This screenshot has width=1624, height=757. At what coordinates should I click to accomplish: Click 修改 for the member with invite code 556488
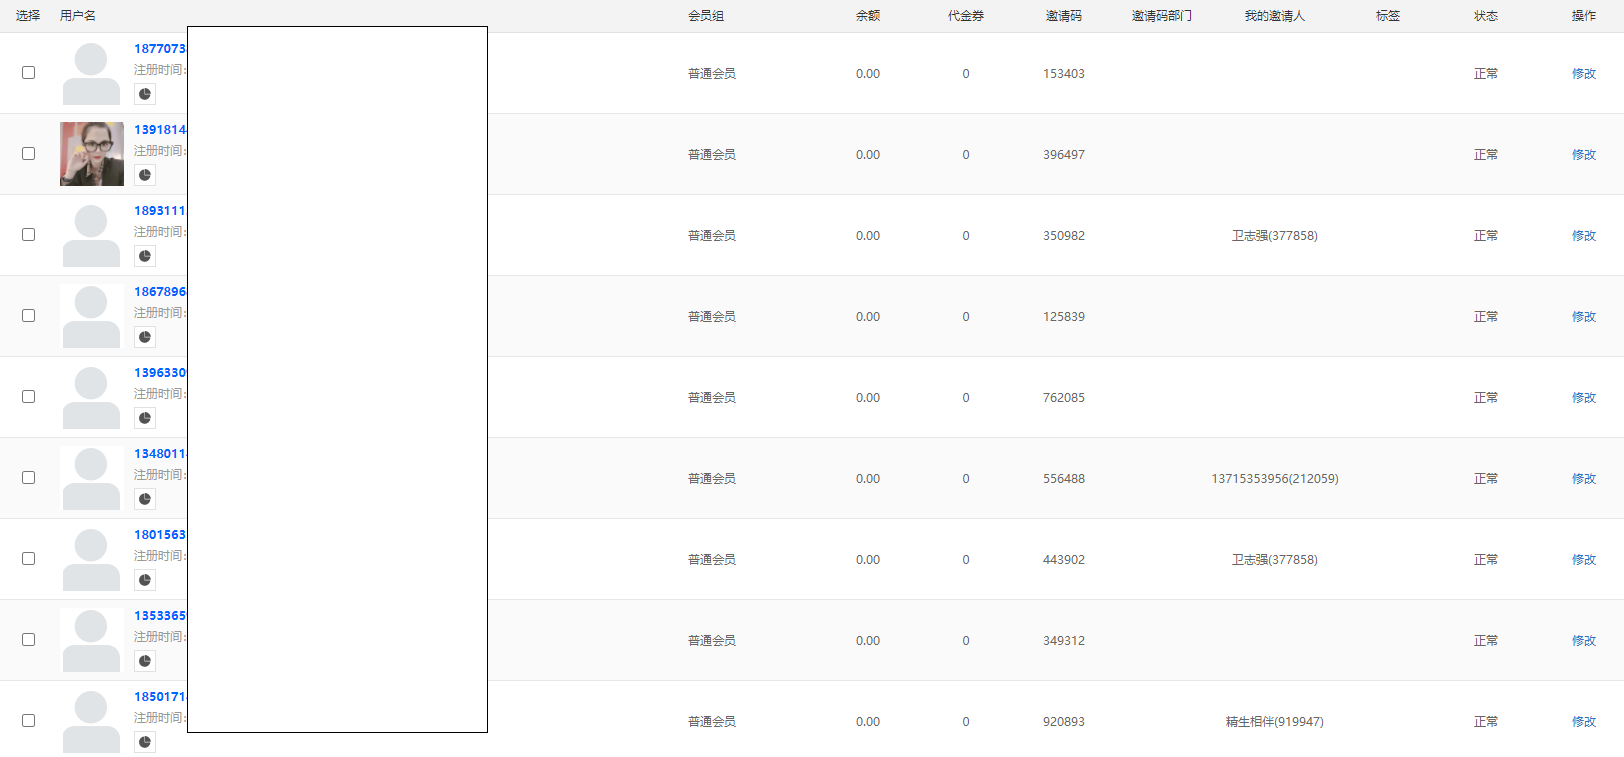click(x=1584, y=479)
